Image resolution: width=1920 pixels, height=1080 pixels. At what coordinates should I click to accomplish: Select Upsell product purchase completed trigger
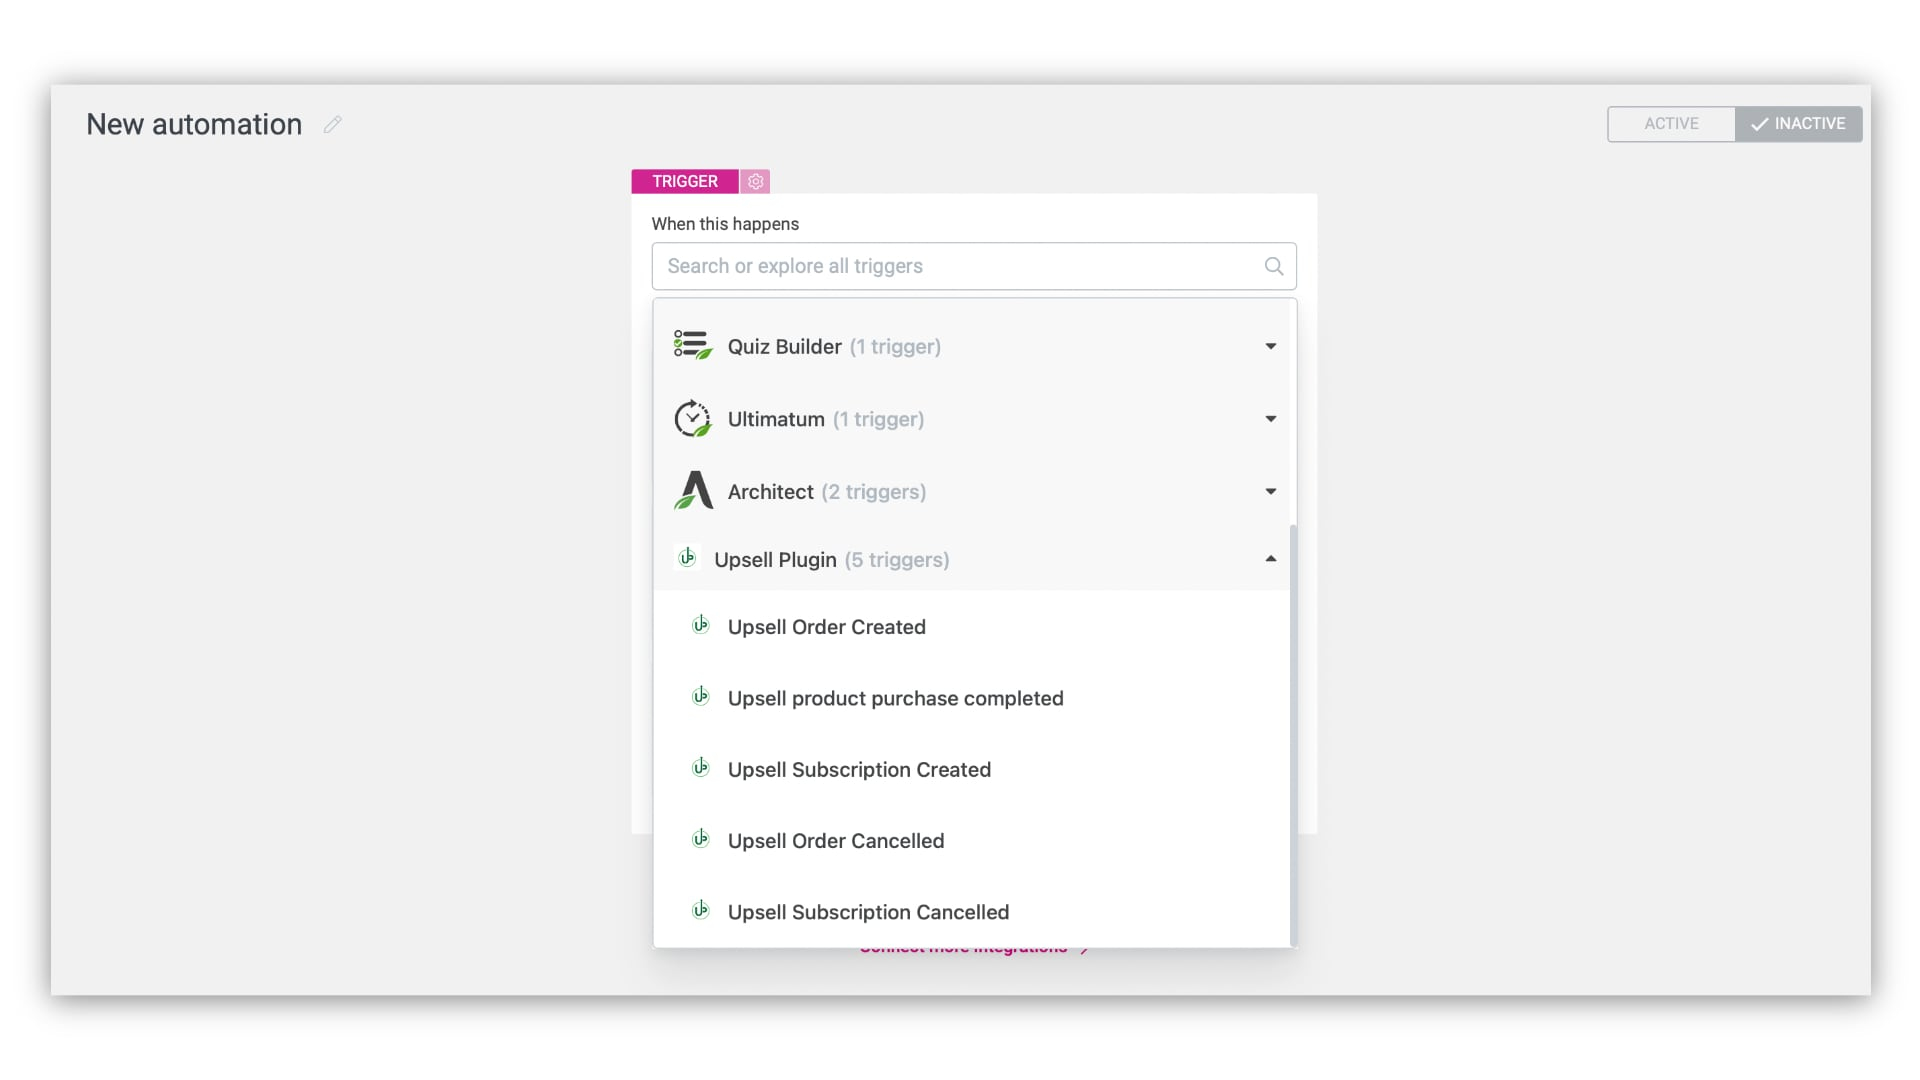tap(971, 698)
